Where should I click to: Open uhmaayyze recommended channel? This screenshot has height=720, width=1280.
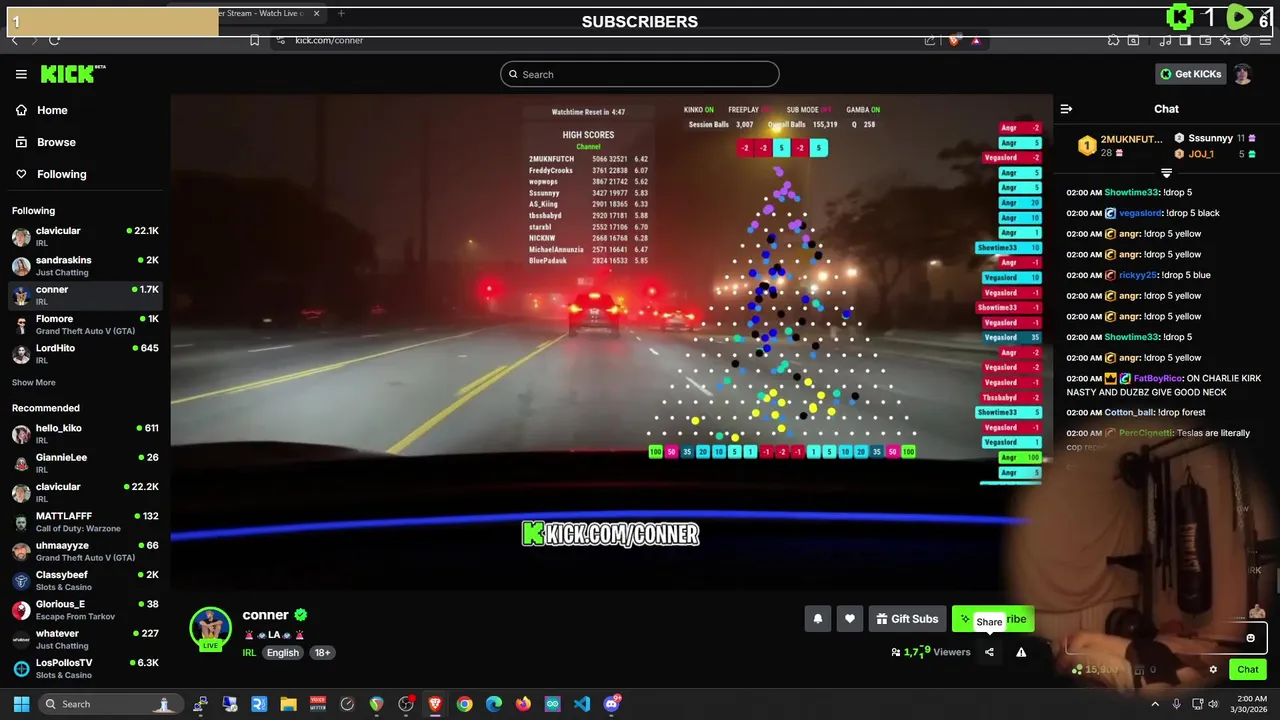pyautogui.click(x=85, y=550)
